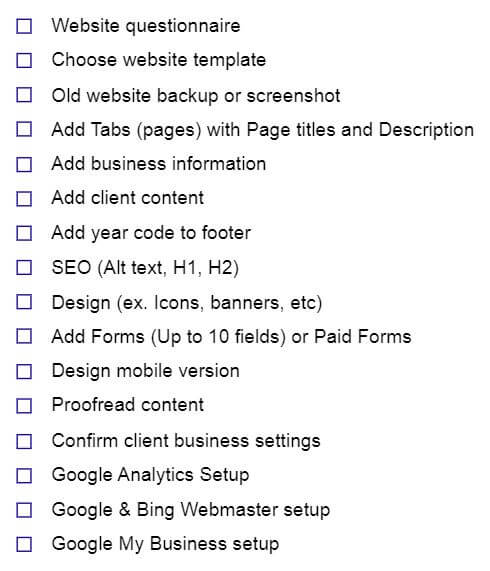
Task: Tick the Choose website template box
Action: pos(24,60)
